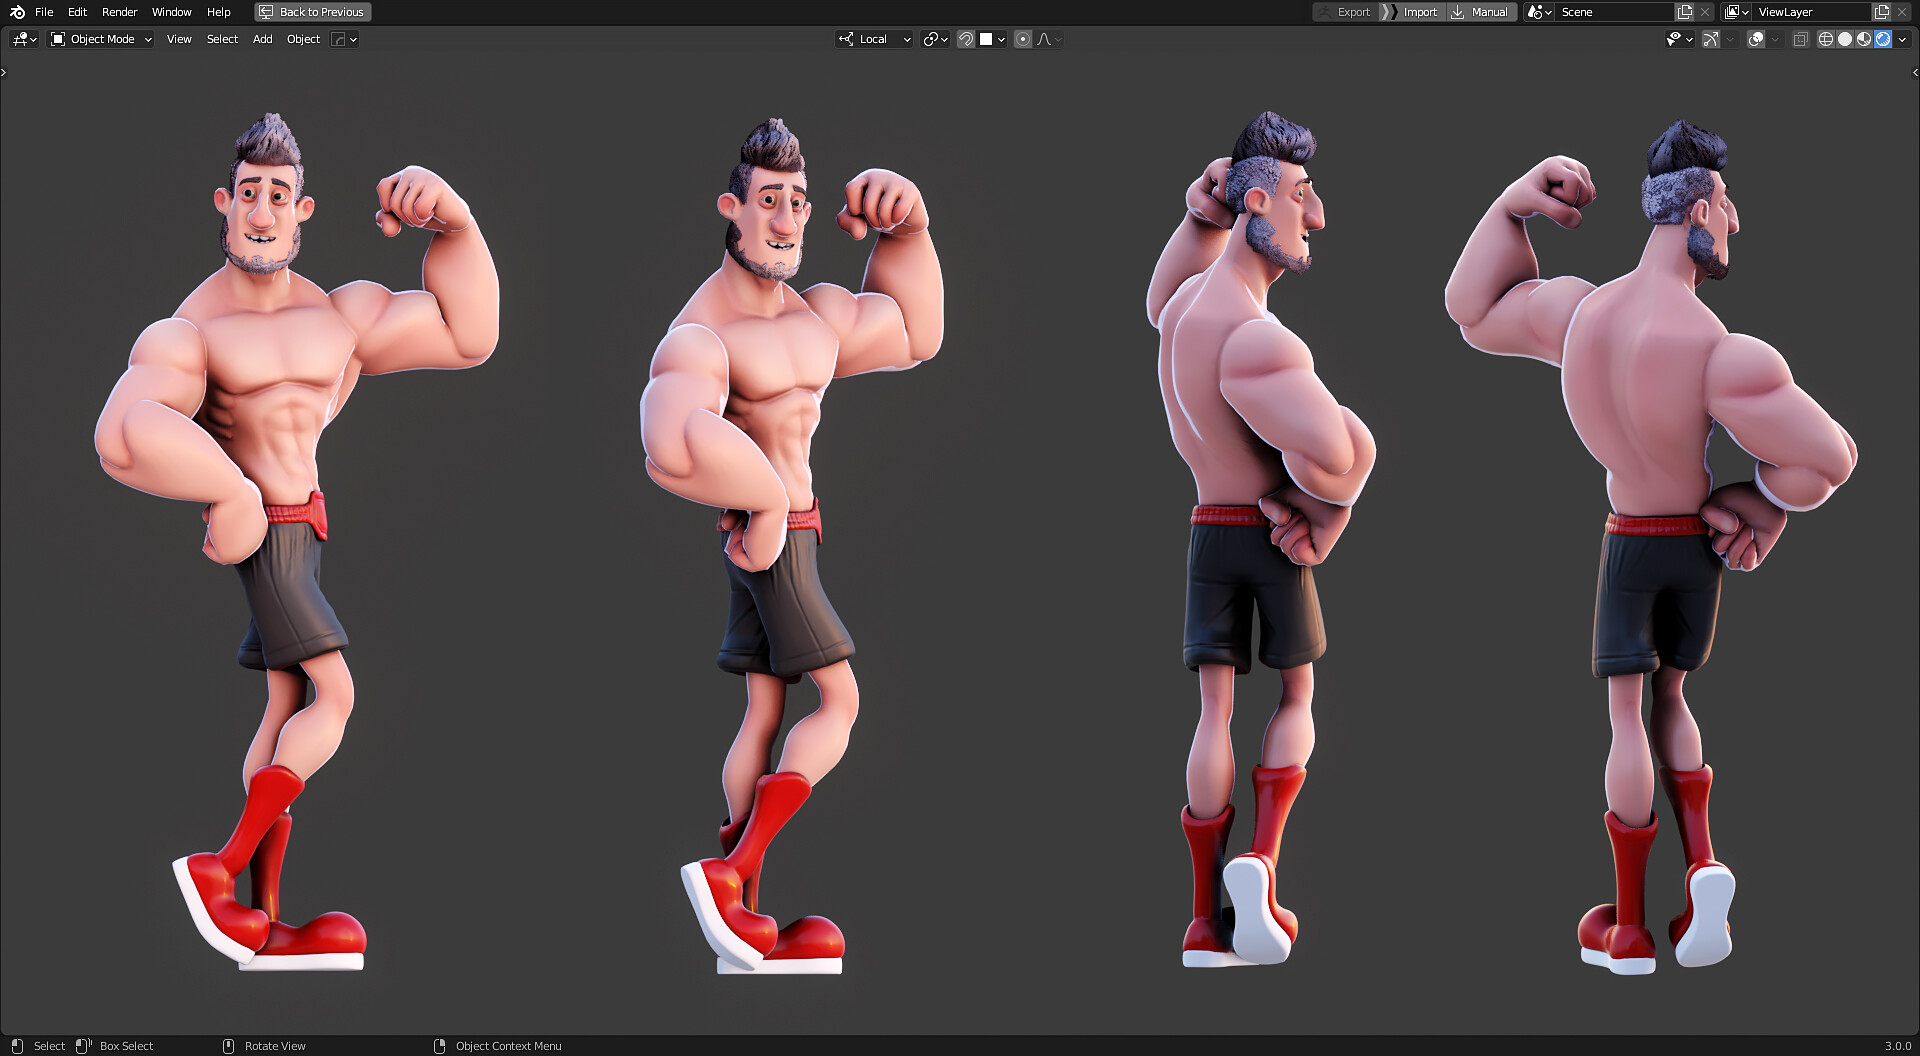Image resolution: width=1920 pixels, height=1056 pixels.
Task: Click the Toggle X-Ray icon
Action: click(1800, 39)
